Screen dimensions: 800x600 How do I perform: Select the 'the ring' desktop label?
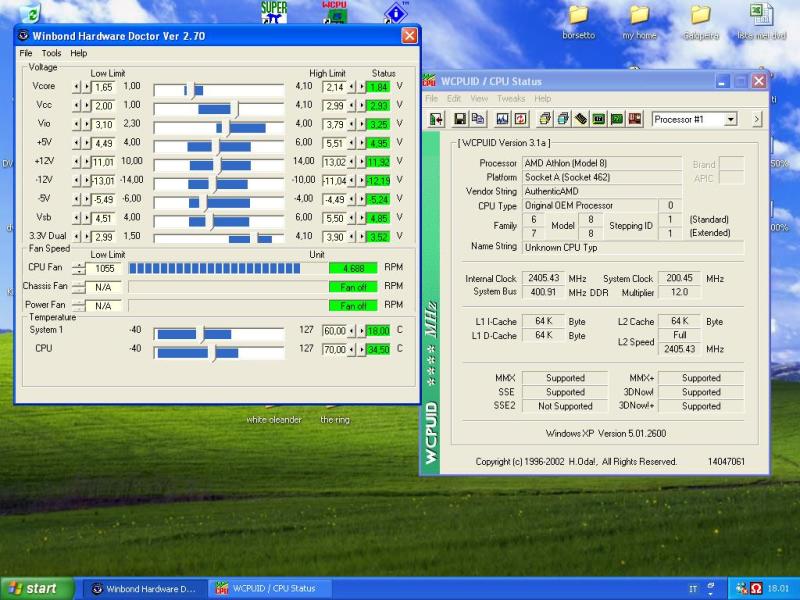pos(335,419)
